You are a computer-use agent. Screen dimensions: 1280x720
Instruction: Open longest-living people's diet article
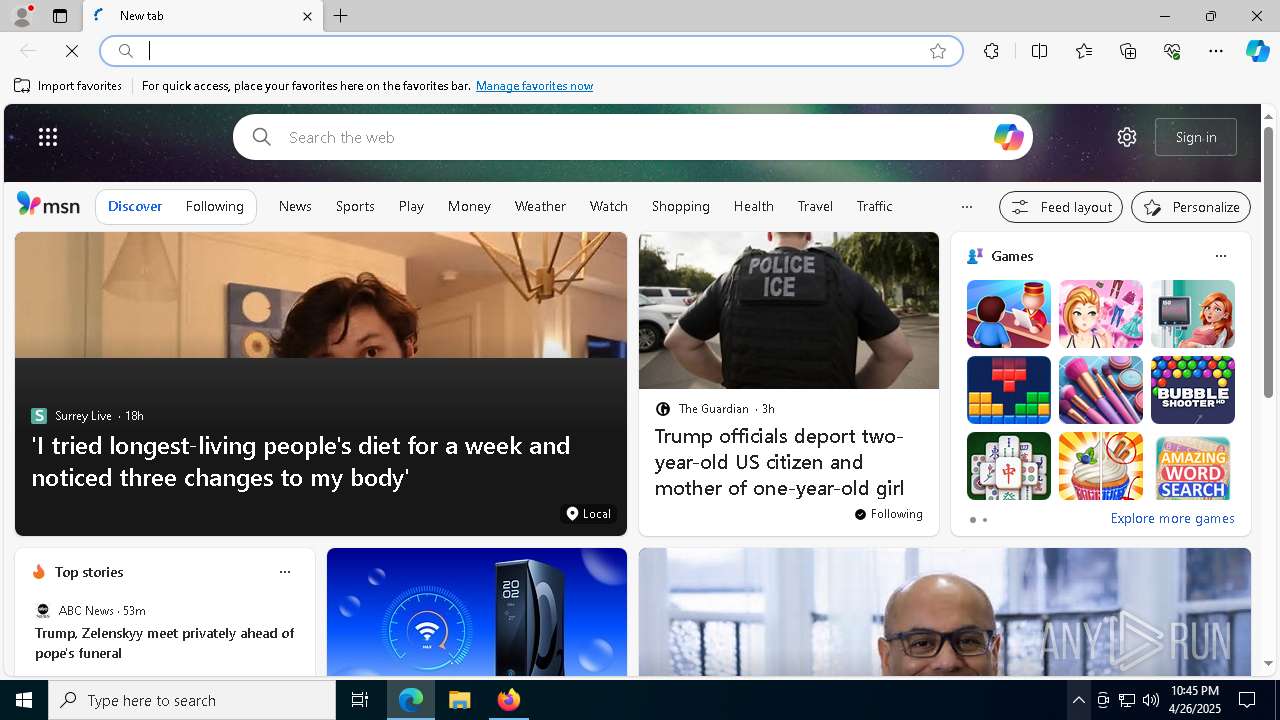pyautogui.click(x=301, y=461)
